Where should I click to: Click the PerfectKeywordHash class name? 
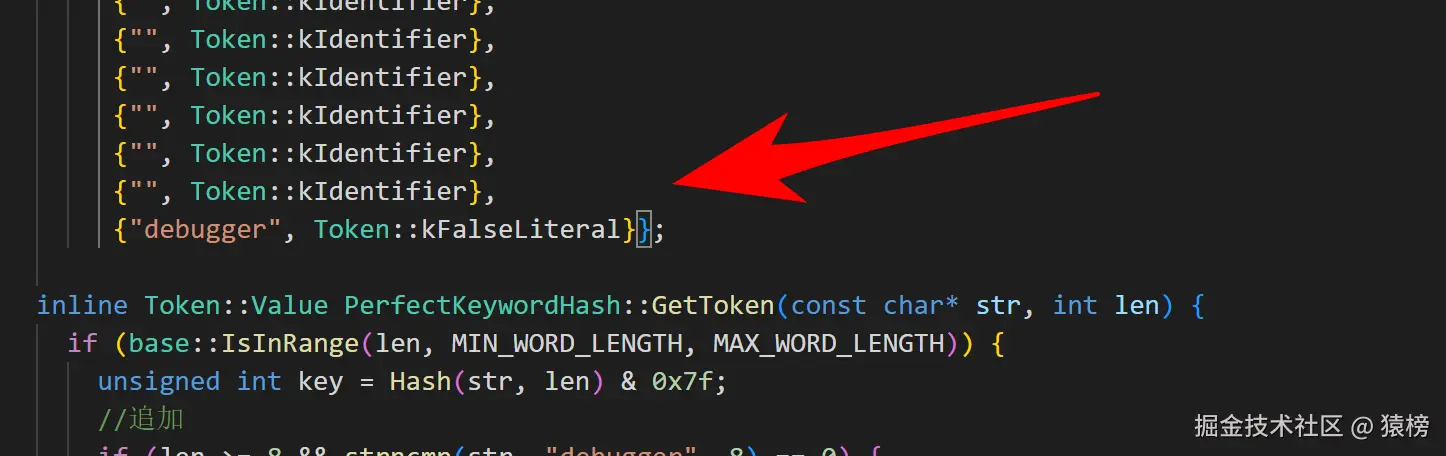(483, 306)
